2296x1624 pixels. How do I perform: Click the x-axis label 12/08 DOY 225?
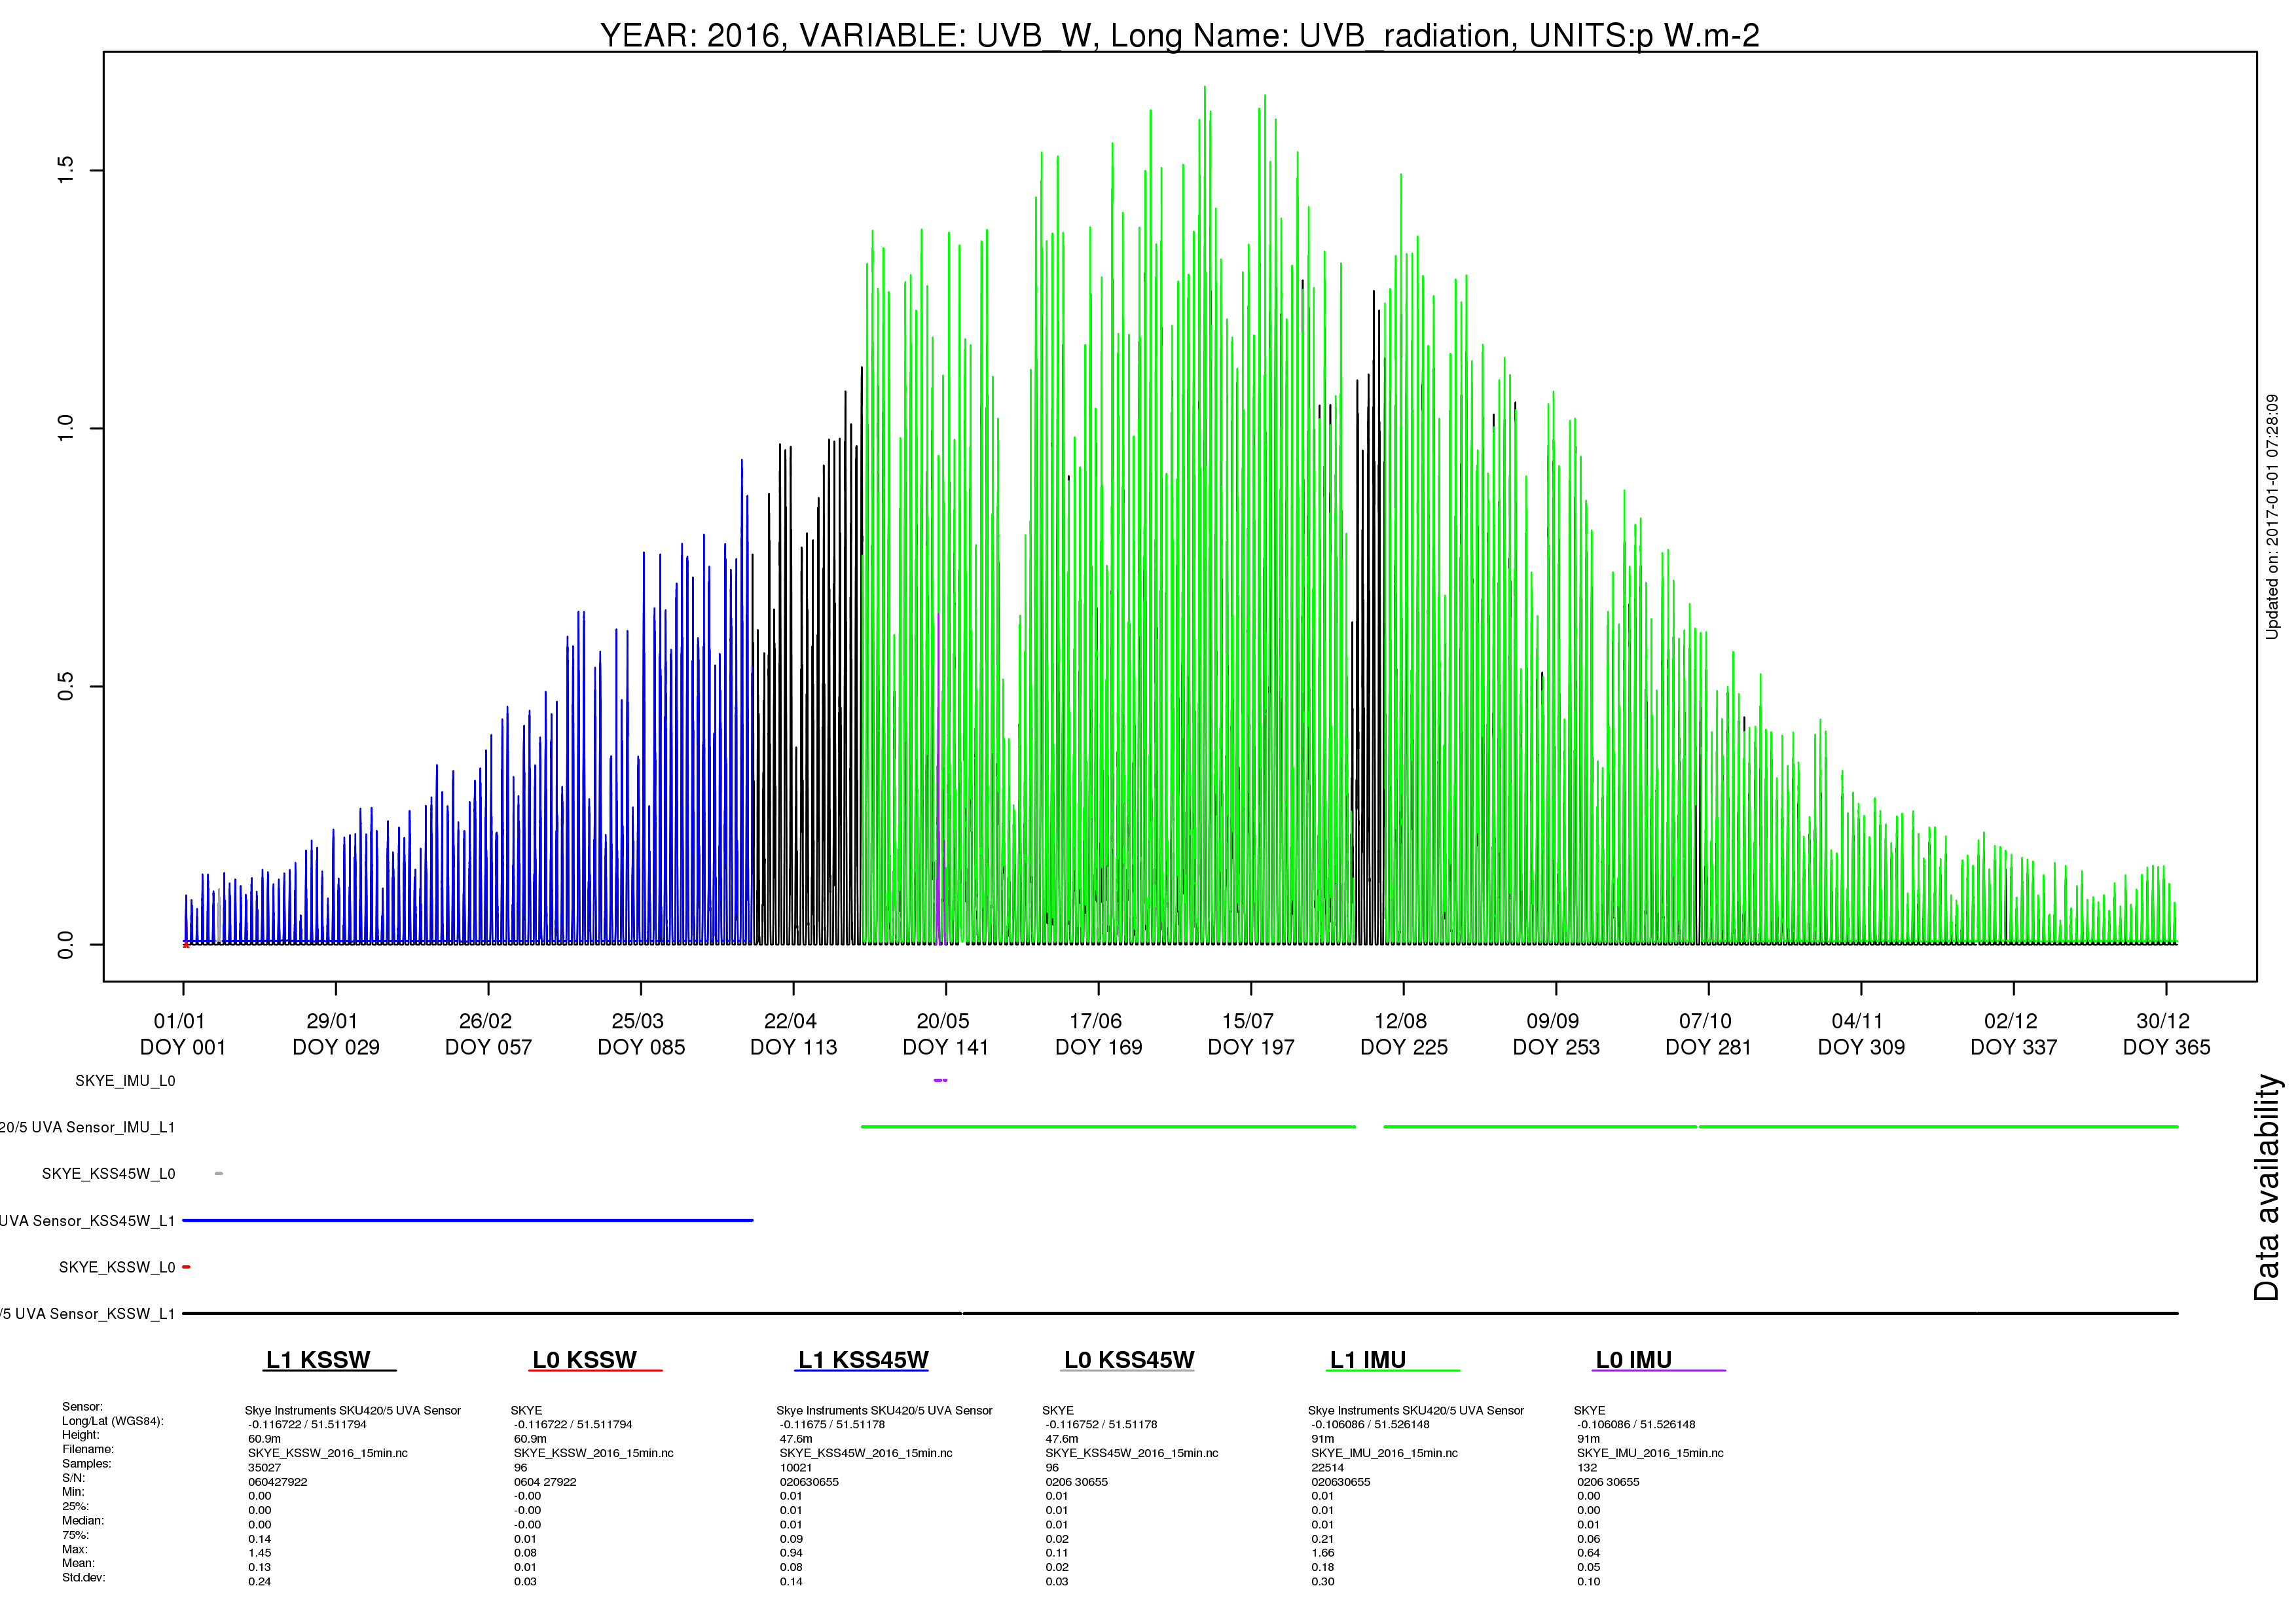coord(1403,1034)
